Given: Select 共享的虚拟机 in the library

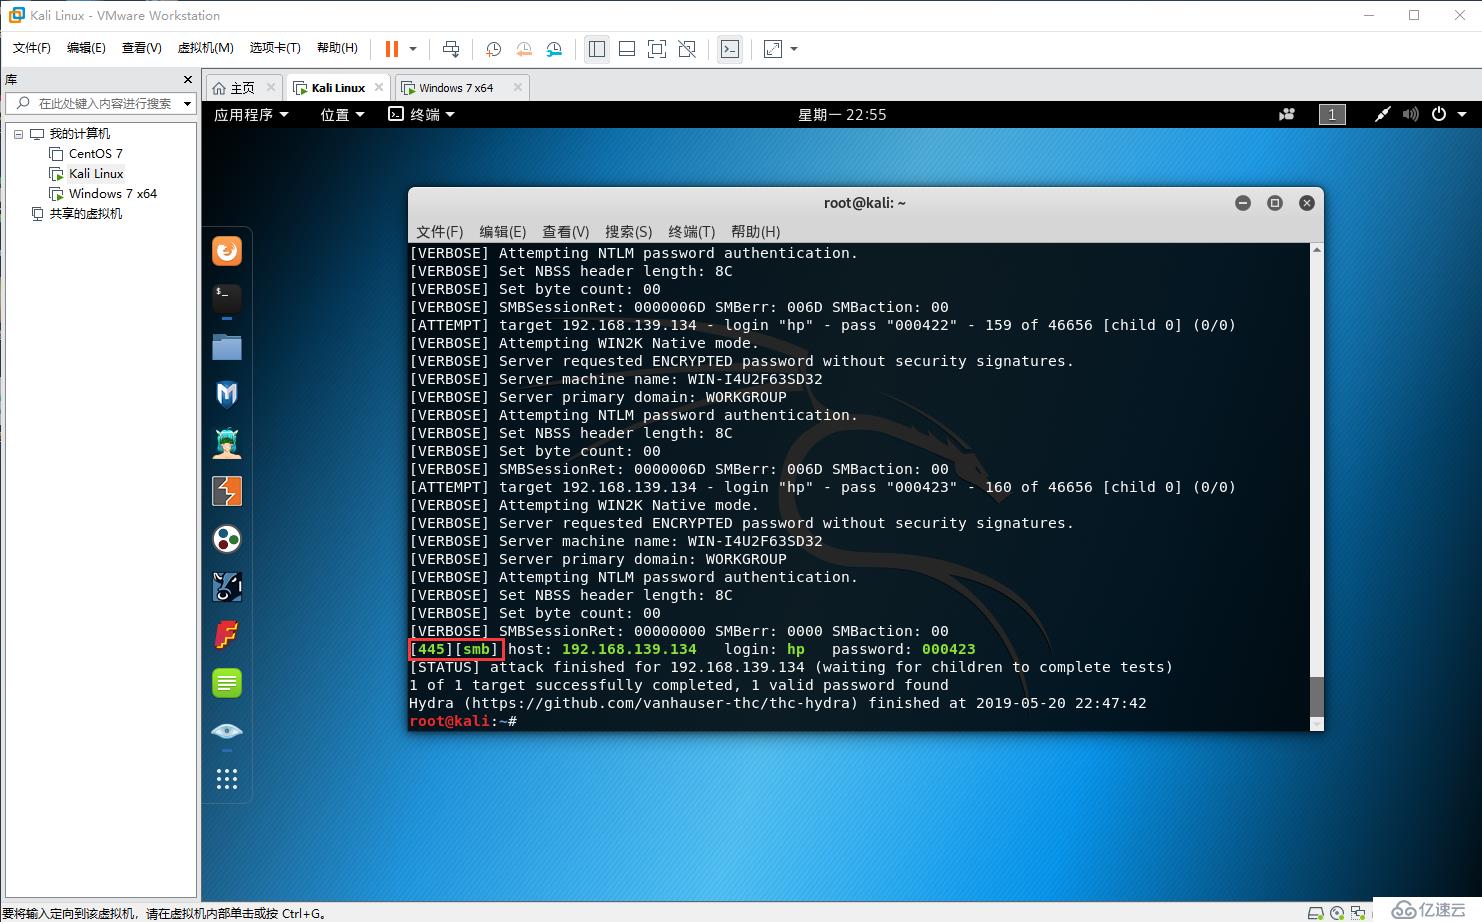Looking at the screenshot, I should (x=86, y=214).
